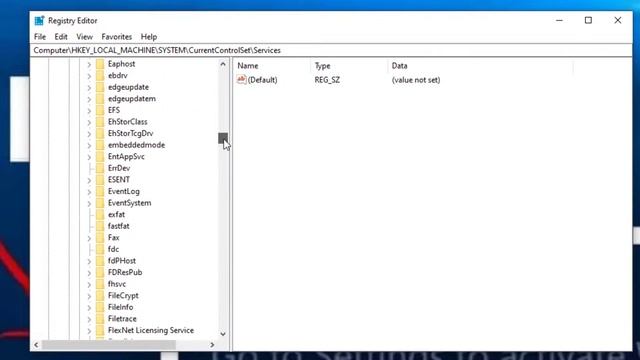
Task: Click the EhStorClass folder icon
Action: pos(100,122)
